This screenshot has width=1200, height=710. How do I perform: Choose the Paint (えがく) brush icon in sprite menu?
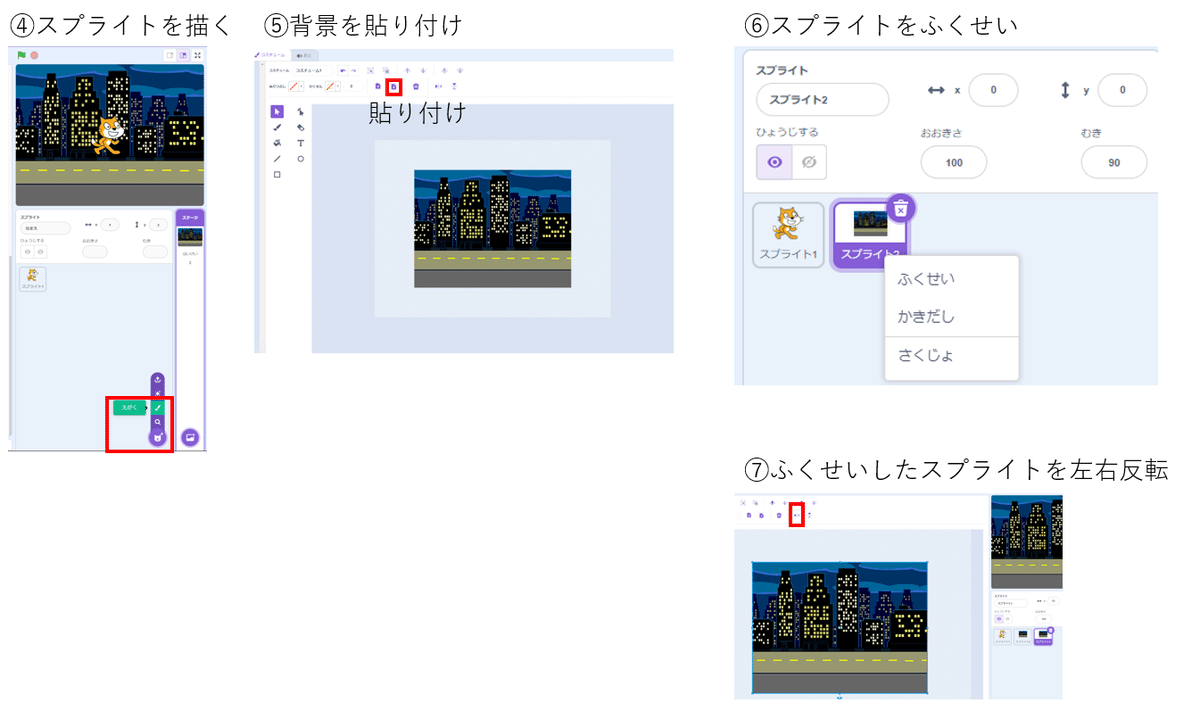pyautogui.click(x=158, y=408)
